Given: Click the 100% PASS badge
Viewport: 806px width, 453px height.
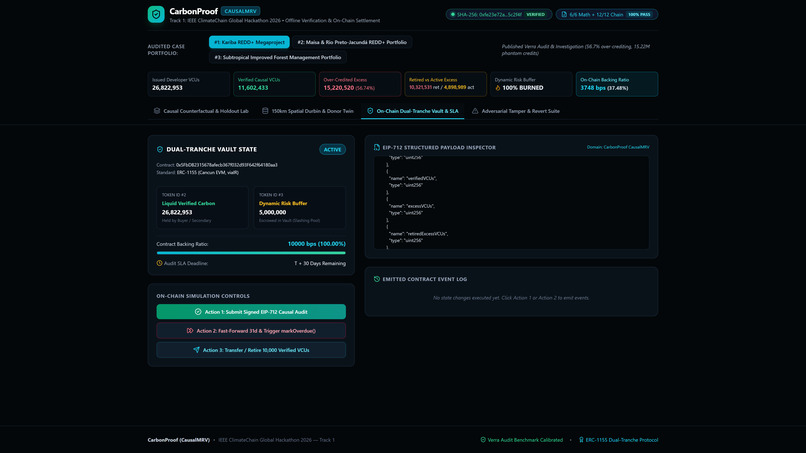Looking at the screenshot, I should click(x=639, y=14).
